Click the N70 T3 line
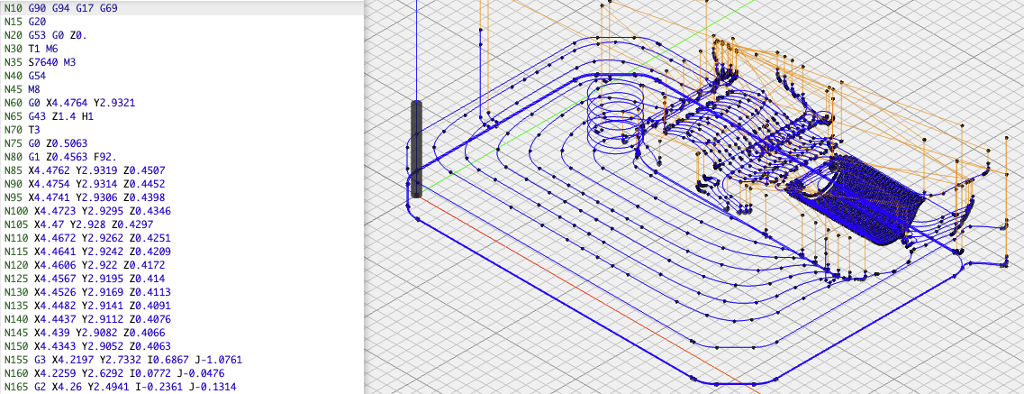This screenshot has width=1024, height=394. tap(182, 130)
